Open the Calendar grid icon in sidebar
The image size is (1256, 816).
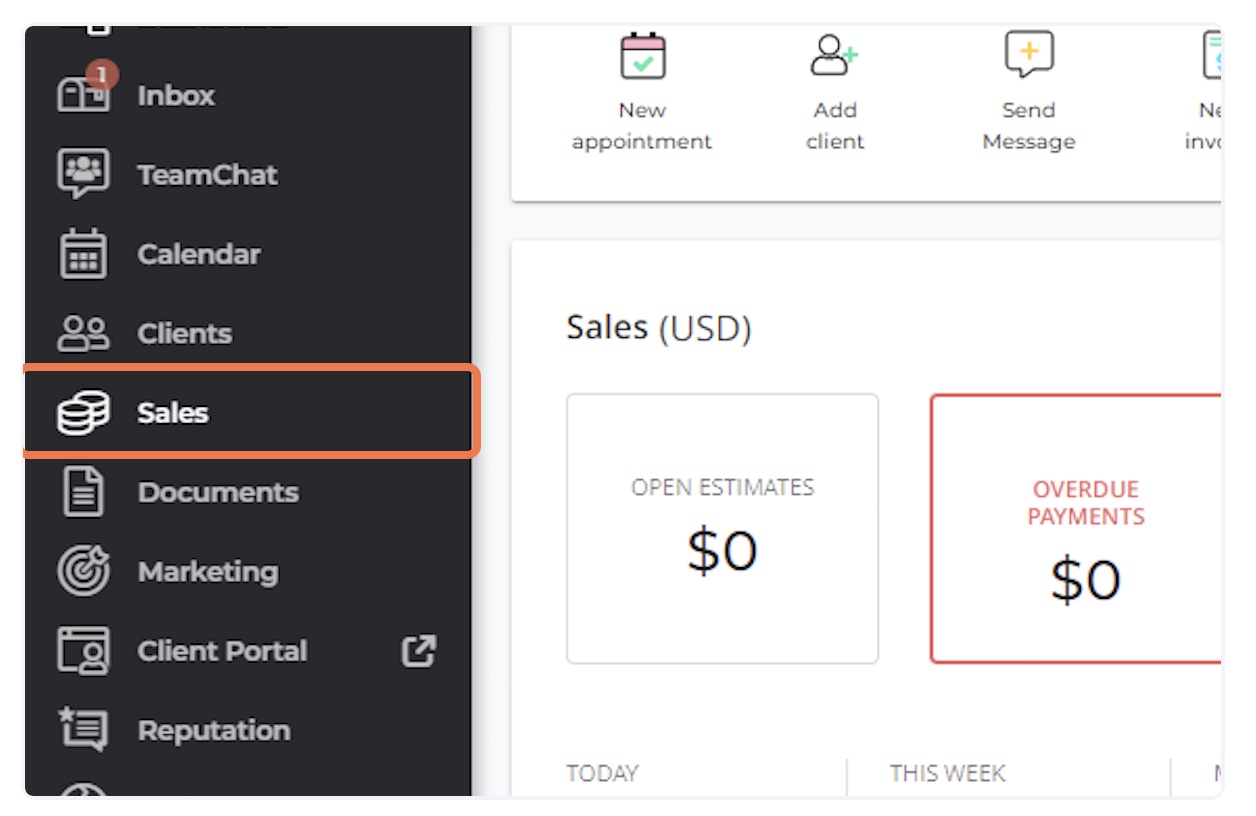pos(84,253)
